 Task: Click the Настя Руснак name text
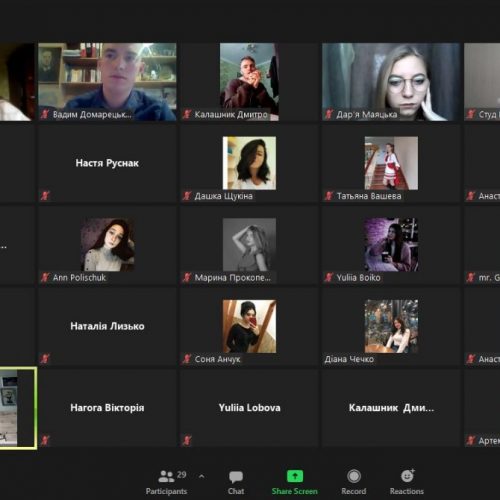pos(107,163)
